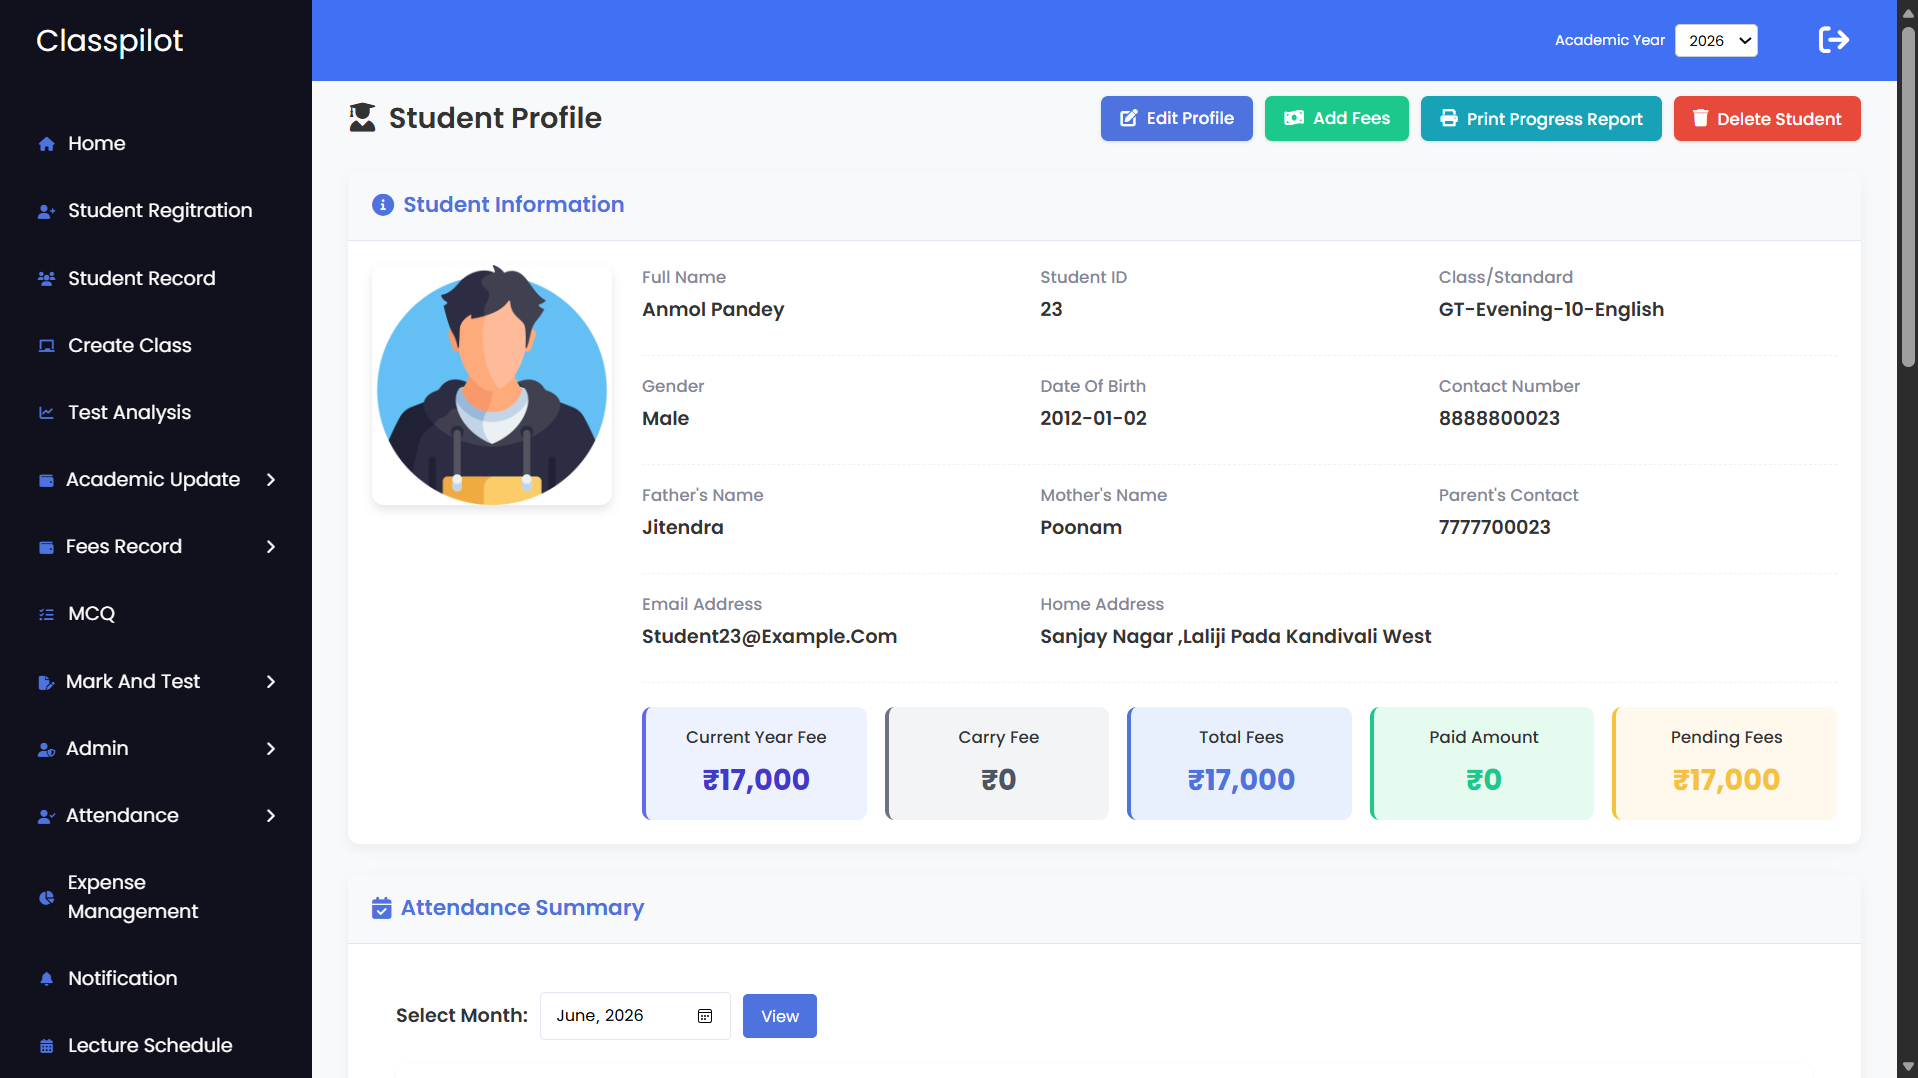This screenshot has height=1078, width=1918.
Task: Click class value GT-Evening-10-English
Action: click(1551, 310)
